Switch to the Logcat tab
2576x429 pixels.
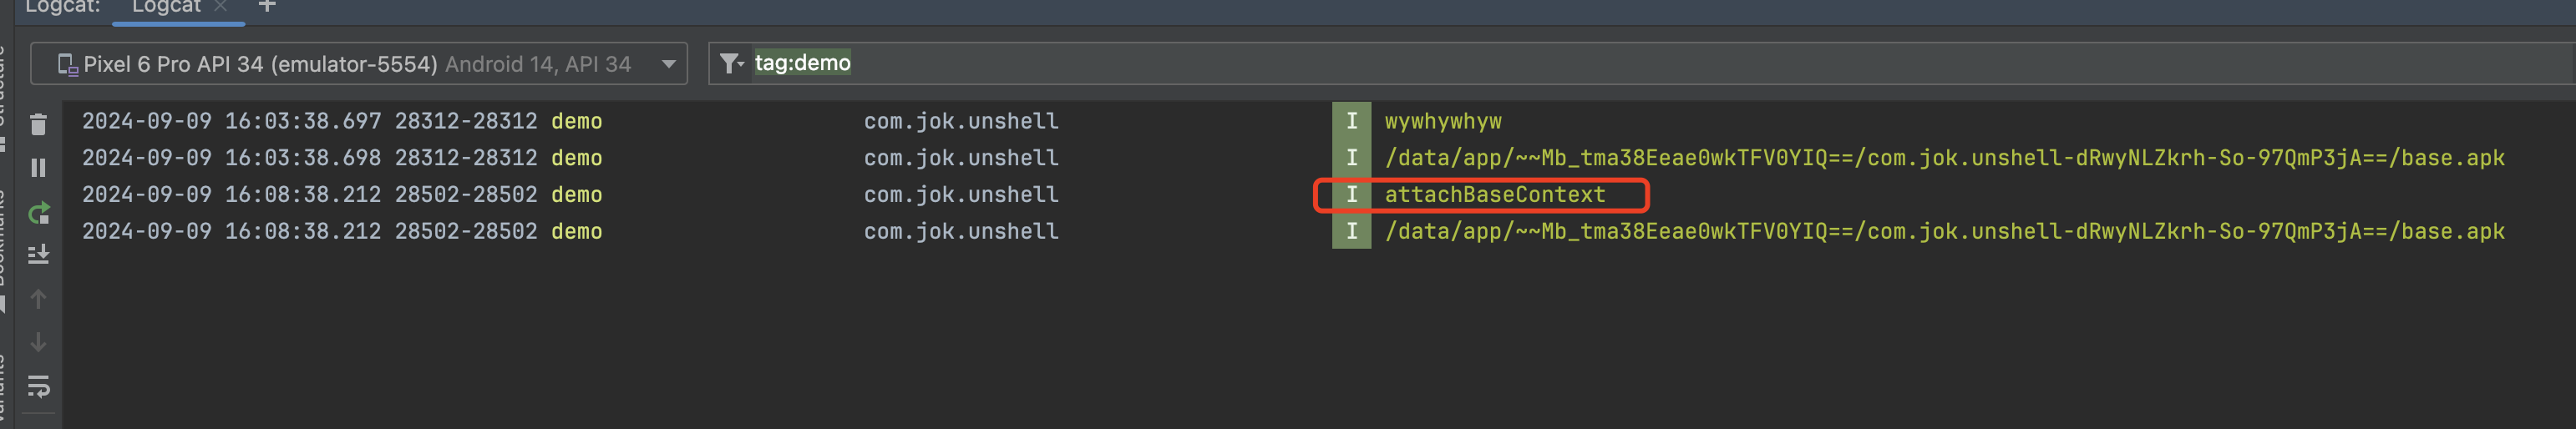(166, 7)
